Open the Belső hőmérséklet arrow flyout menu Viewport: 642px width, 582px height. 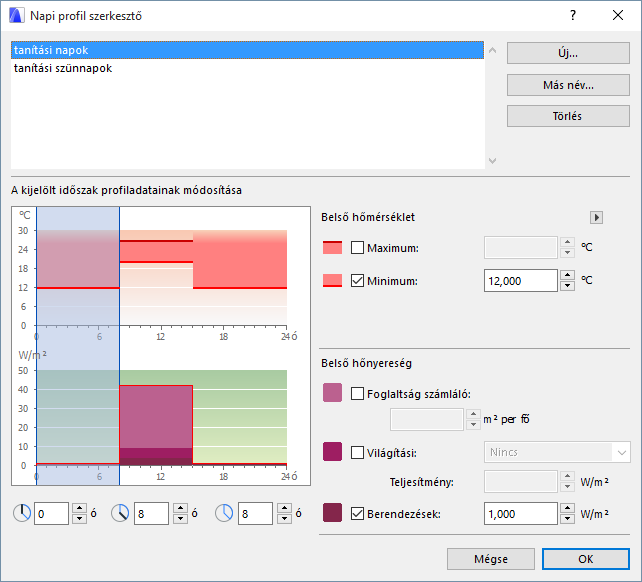[x=597, y=217]
